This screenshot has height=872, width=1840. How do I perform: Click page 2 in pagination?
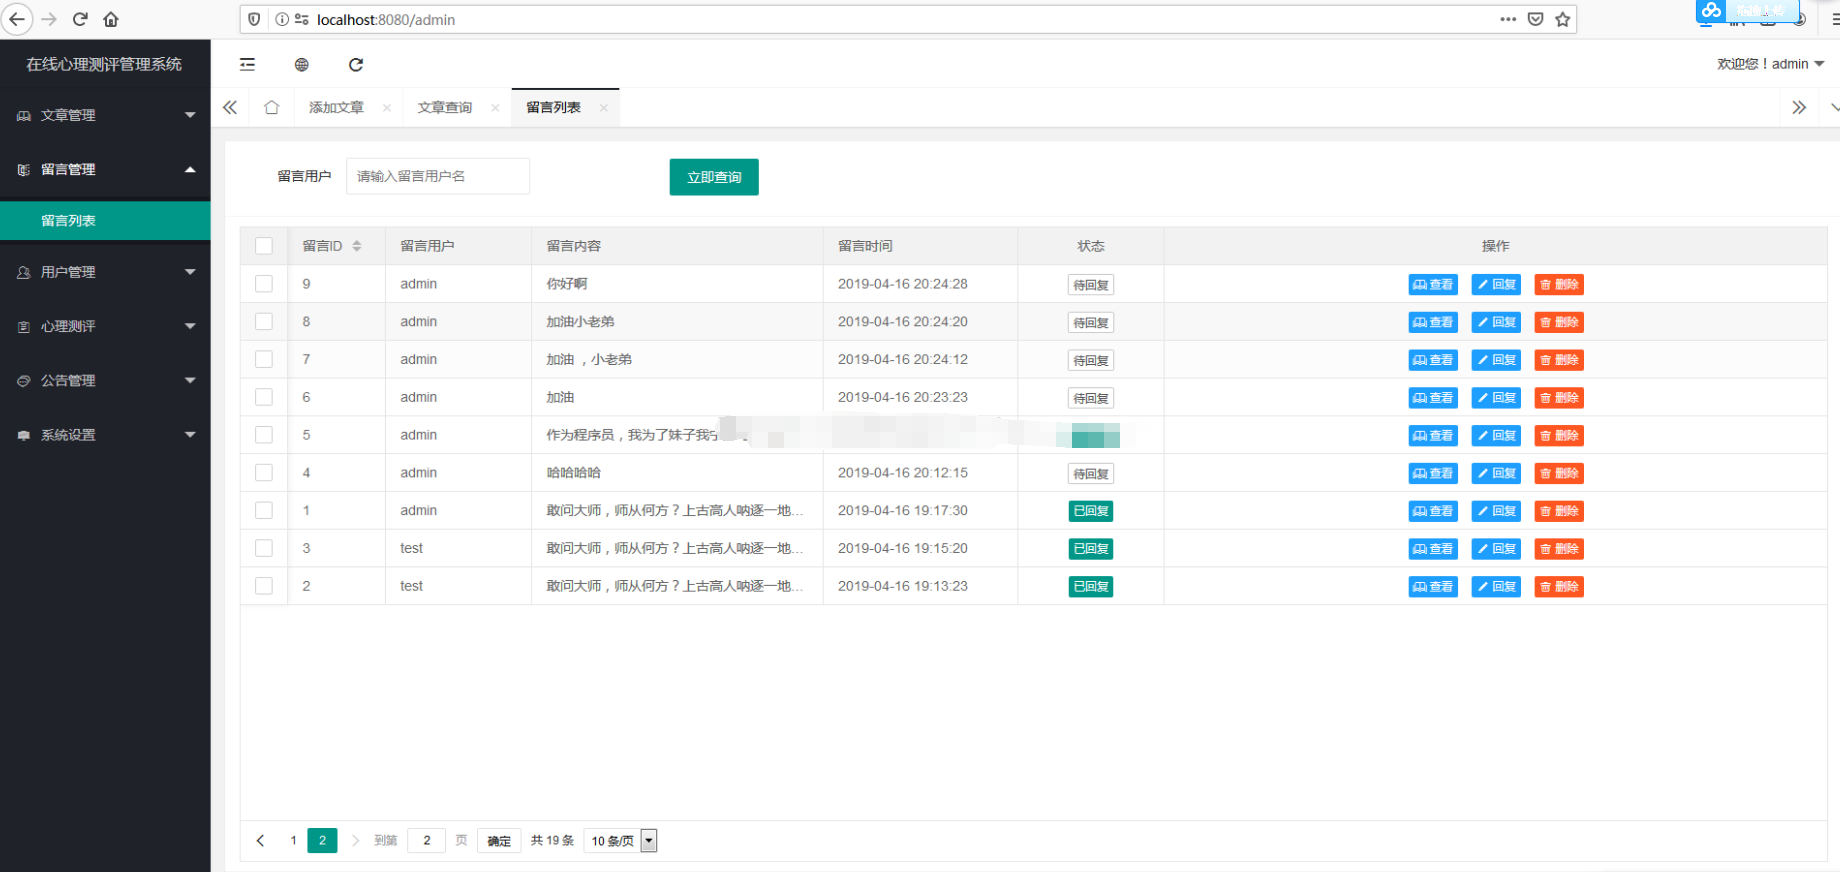[322, 841]
